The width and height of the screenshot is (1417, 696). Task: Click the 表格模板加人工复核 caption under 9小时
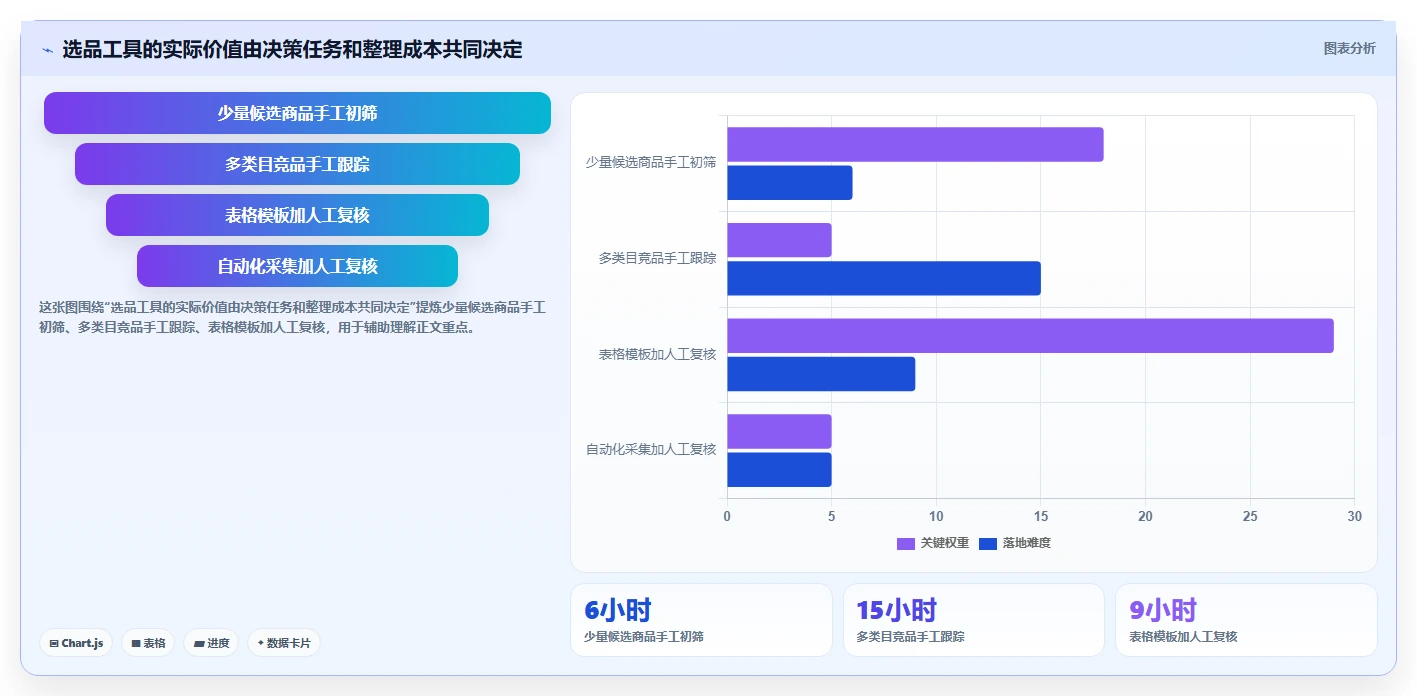coord(1183,637)
